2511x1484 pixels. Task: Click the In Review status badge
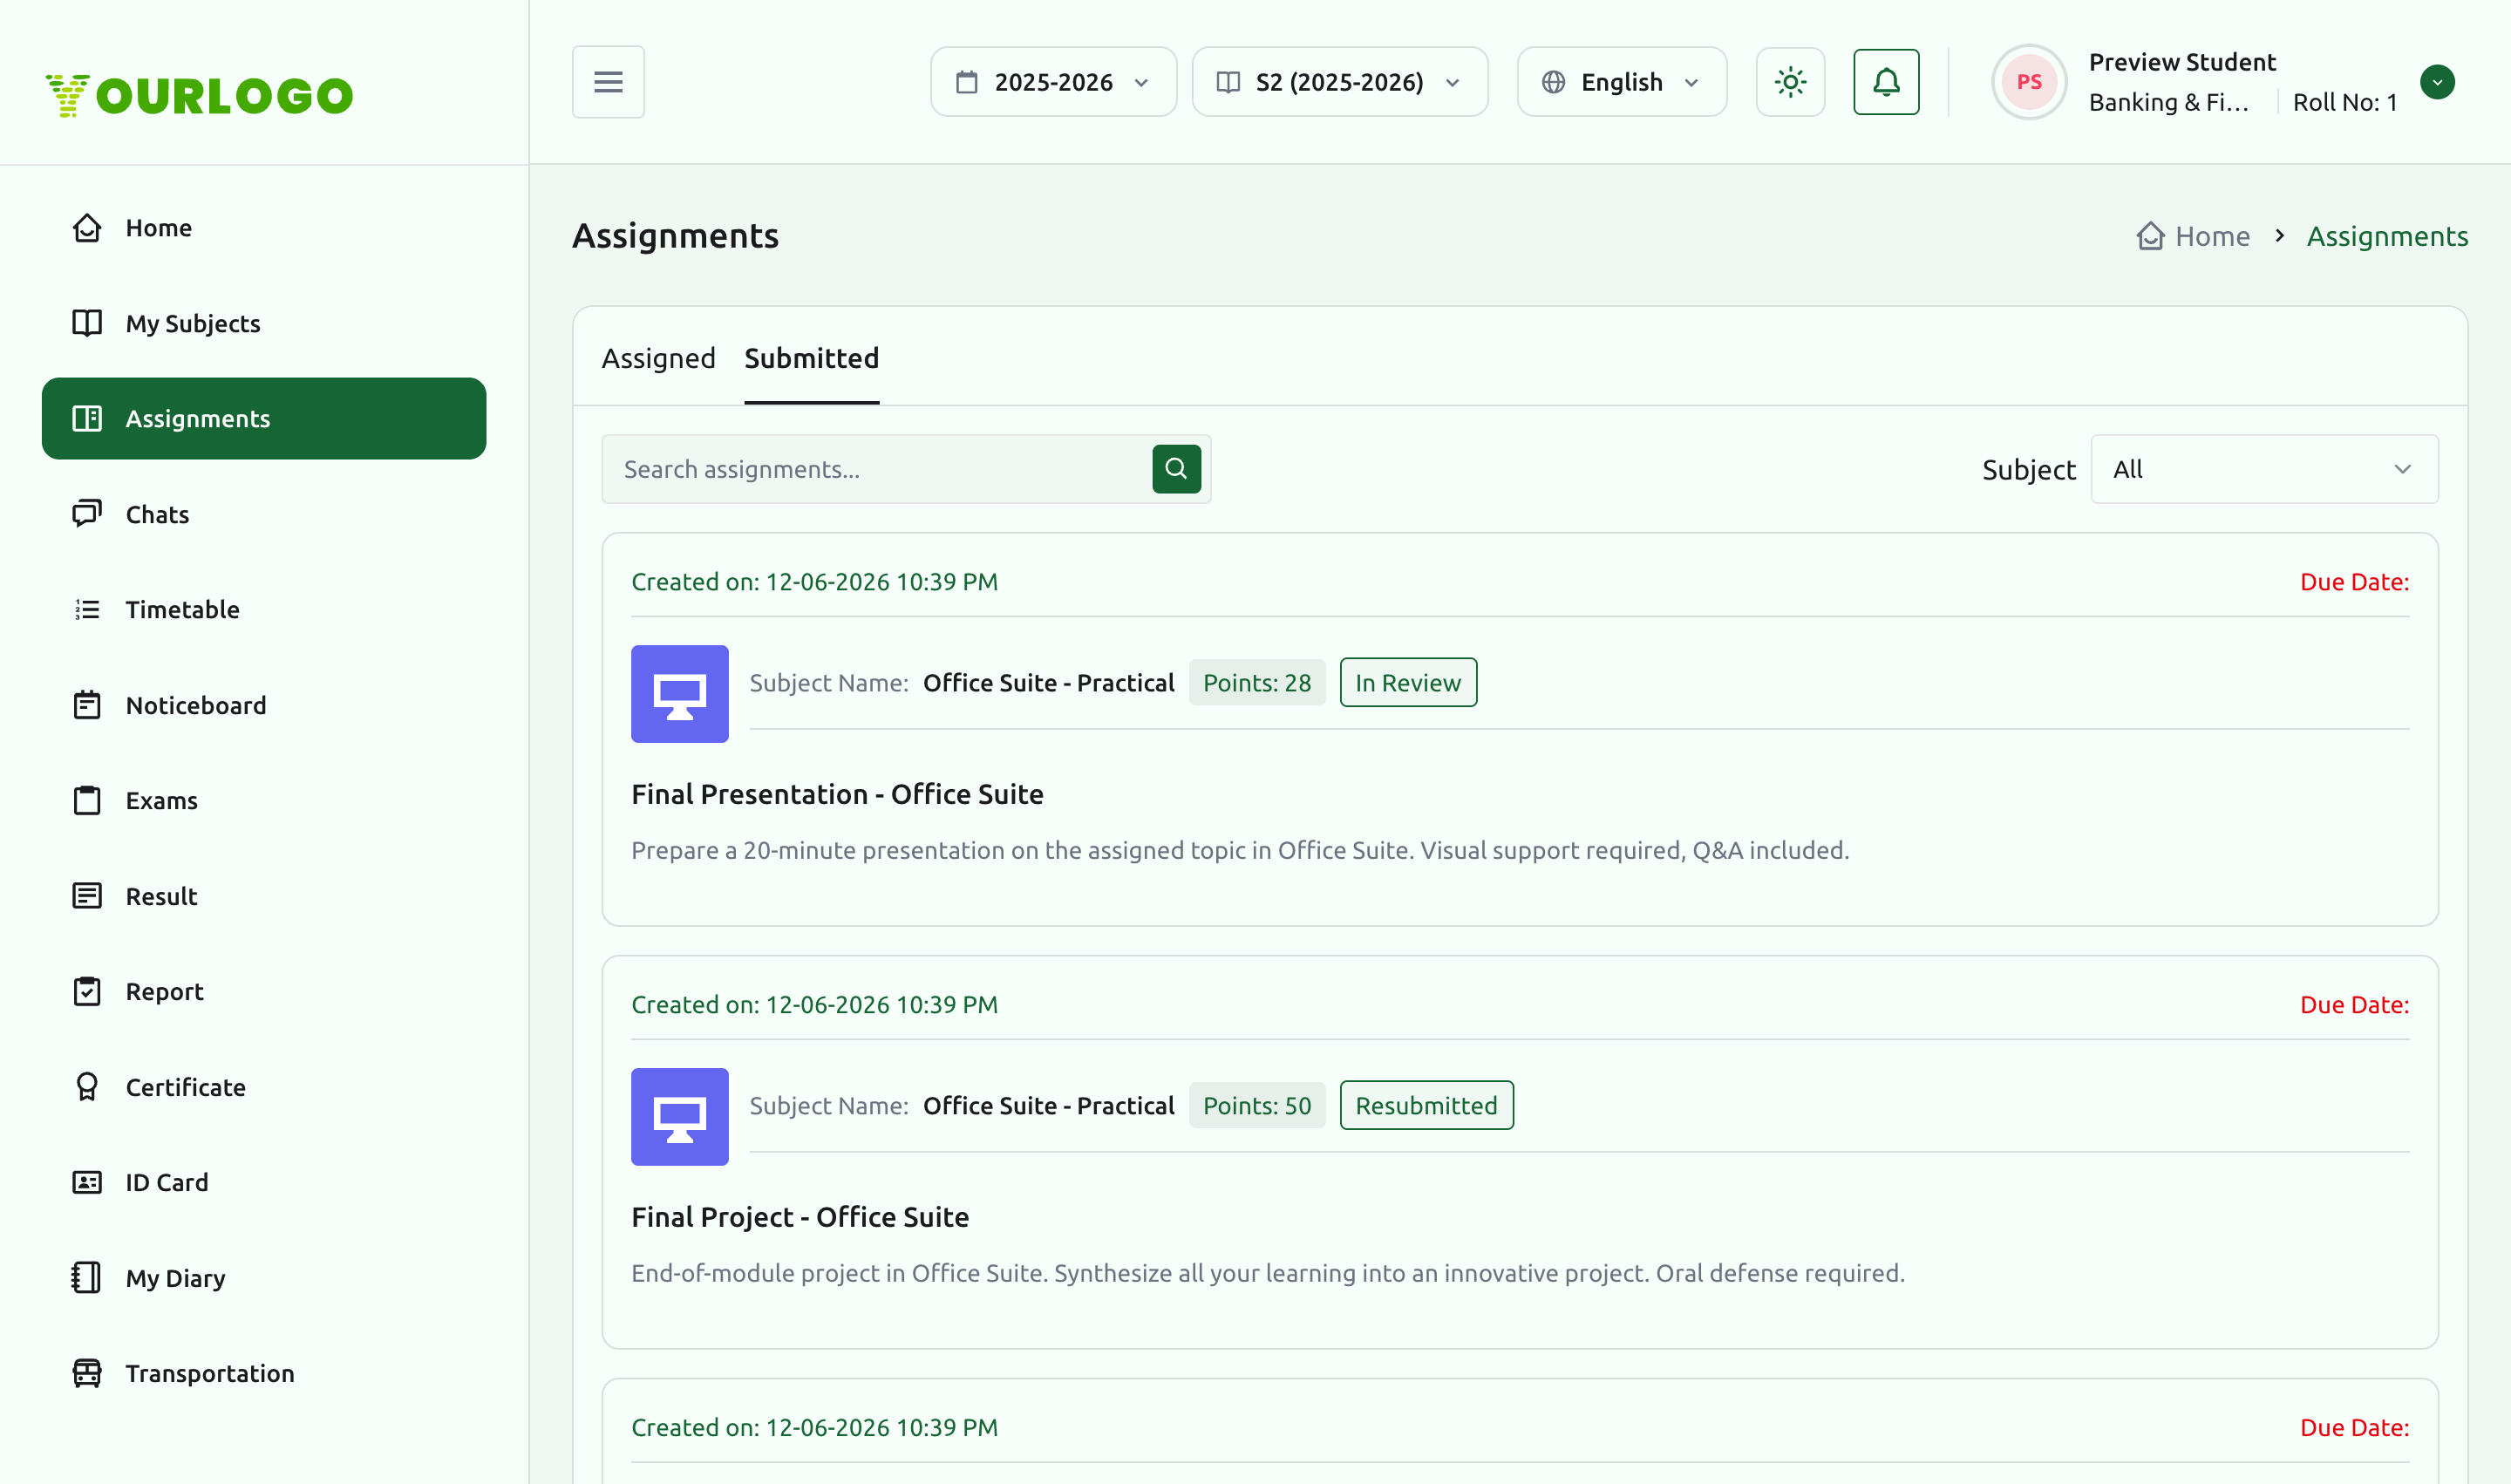(x=1408, y=682)
